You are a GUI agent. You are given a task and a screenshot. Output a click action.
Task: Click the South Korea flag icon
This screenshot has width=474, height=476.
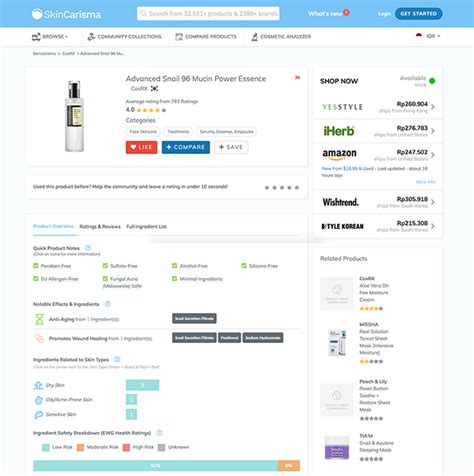pos(154,89)
